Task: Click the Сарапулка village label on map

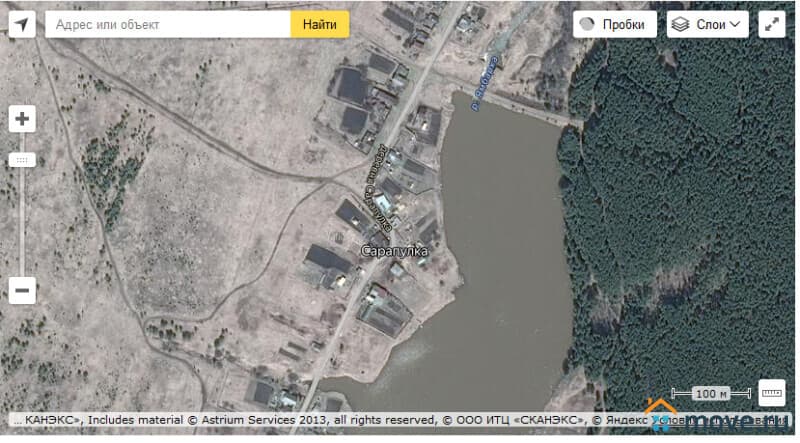Action: [x=393, y=251]
